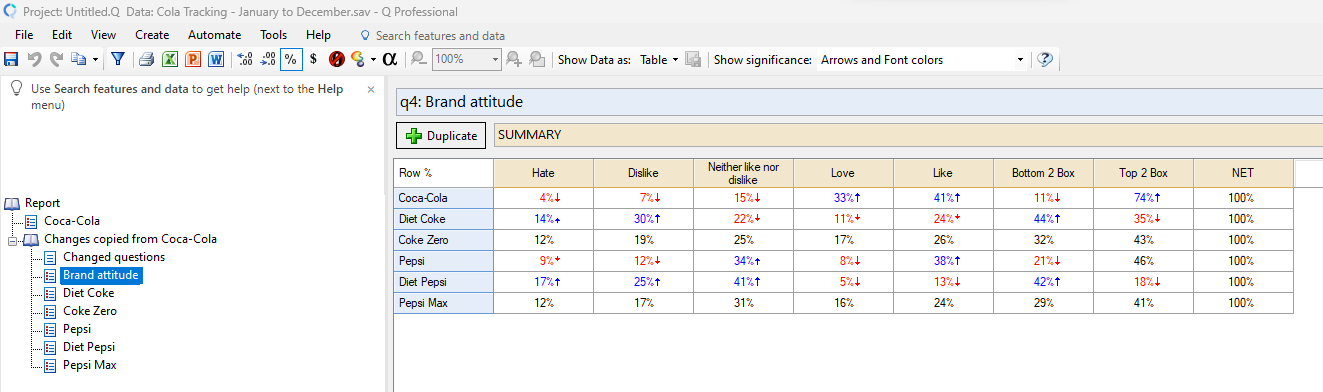Close the search help tip
This screenshot has height=392, width=1323.
pyautogui.click(x=371, y=89)
